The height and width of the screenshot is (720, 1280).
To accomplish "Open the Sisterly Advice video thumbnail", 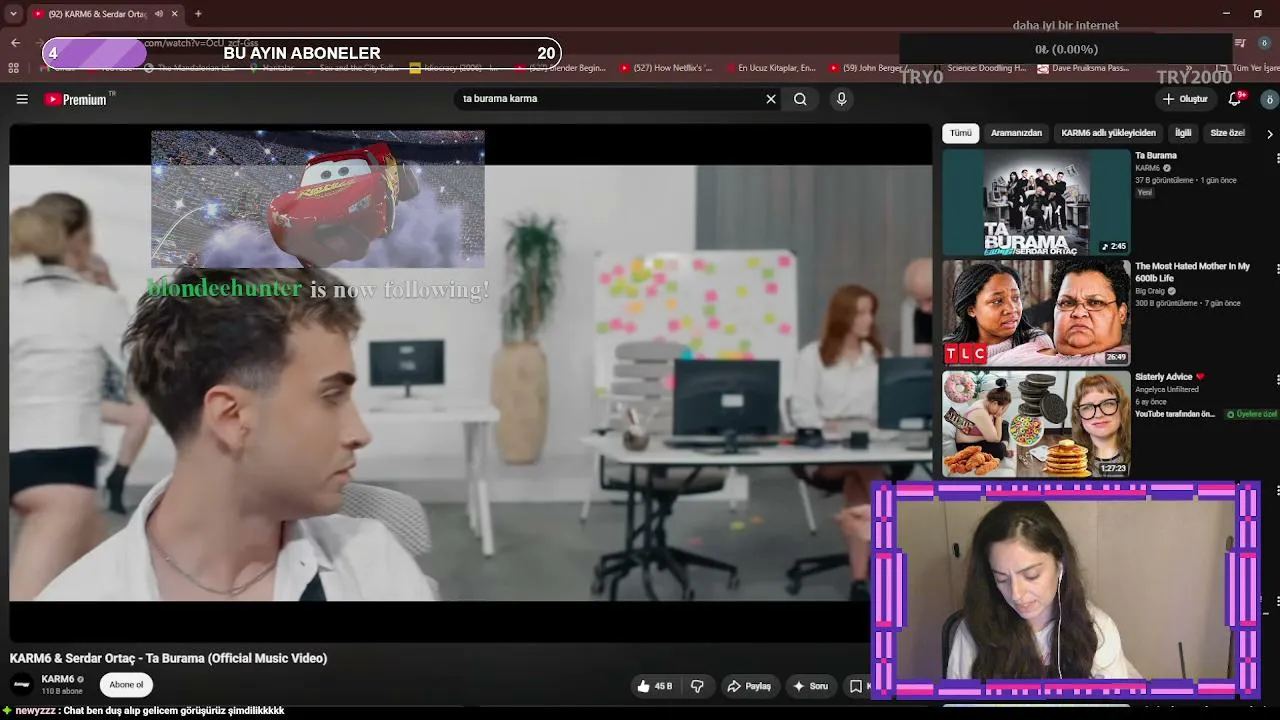I will pyautogui.click(x=1036, y=424).
